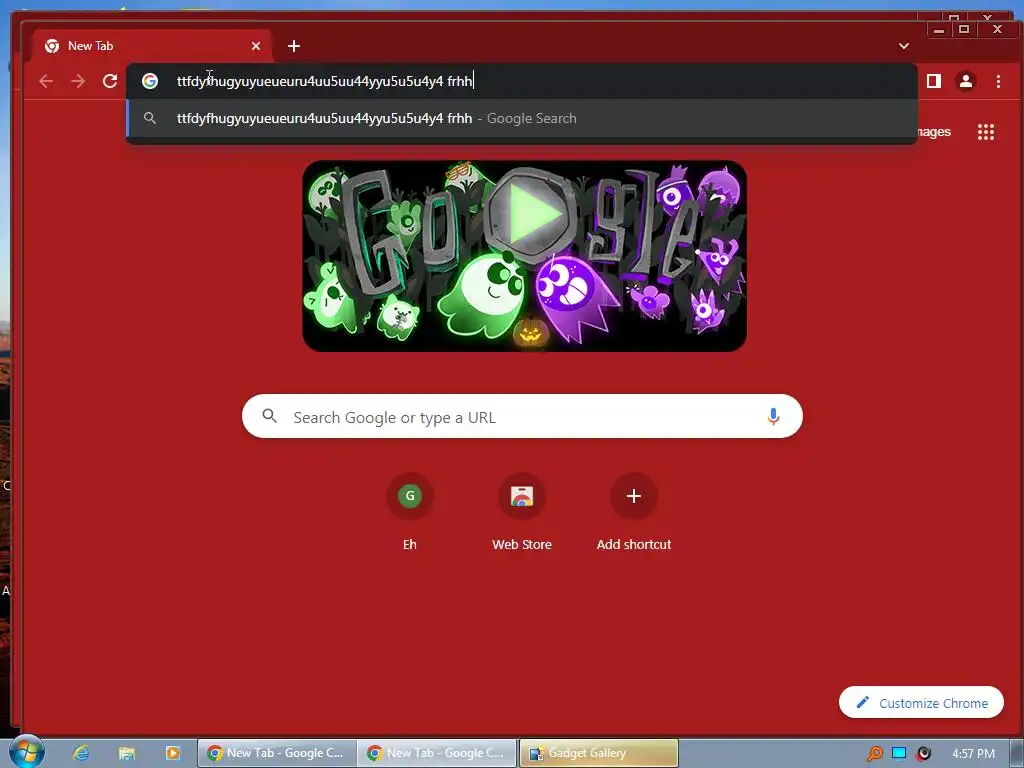Open the Gadget Gallery taskbar window
Image resolution: width=1024 pixels, height=768 pixels.
(599, 753)
